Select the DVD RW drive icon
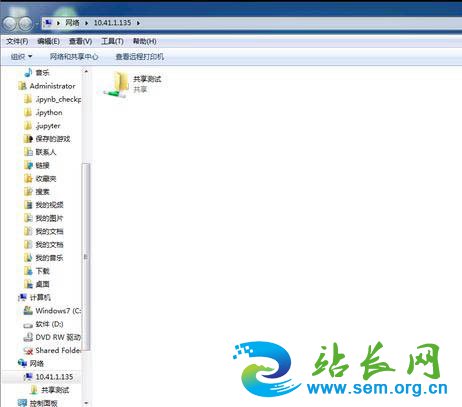The image size is (462, 407). coord(28,337)
